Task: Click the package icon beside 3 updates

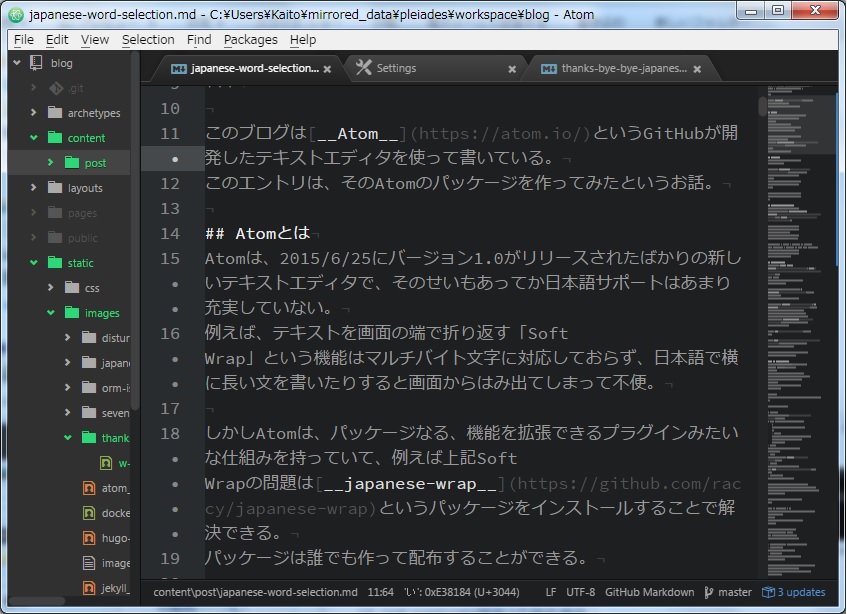Action: [768, 592]
